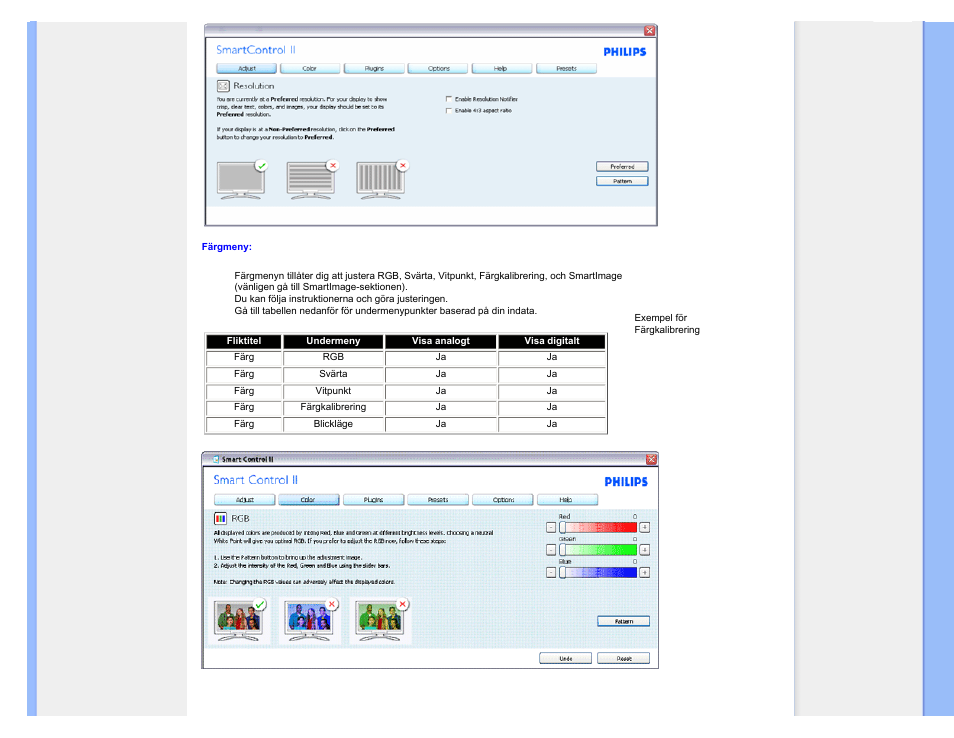
Task: Click the 'Exempel för Färgkalibrering' caption
Action: pyautogui.click(x=667, y=324)
